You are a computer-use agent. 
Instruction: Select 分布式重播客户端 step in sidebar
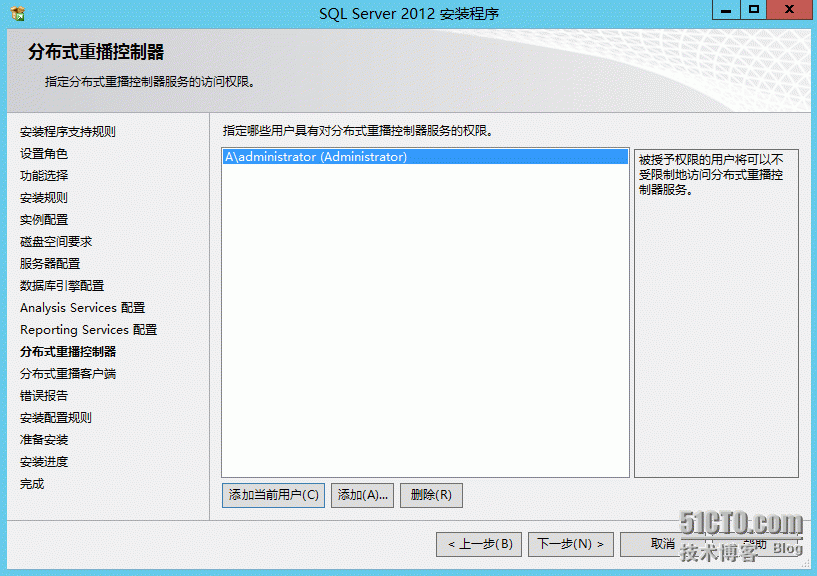68,374
